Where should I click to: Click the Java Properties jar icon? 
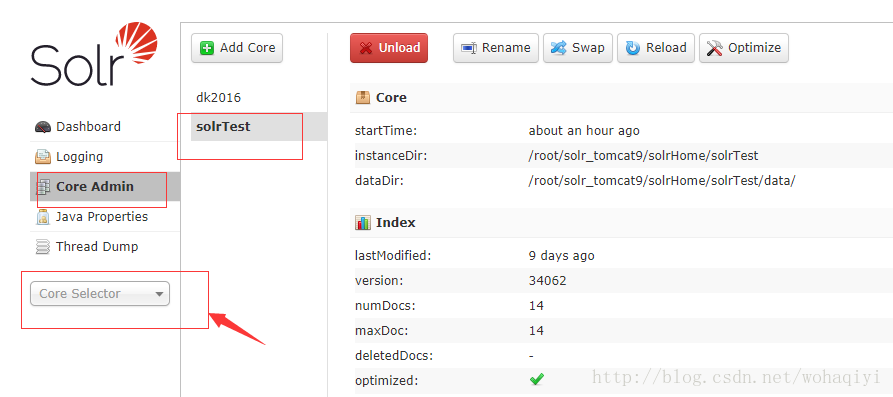(x=43, y=217)
